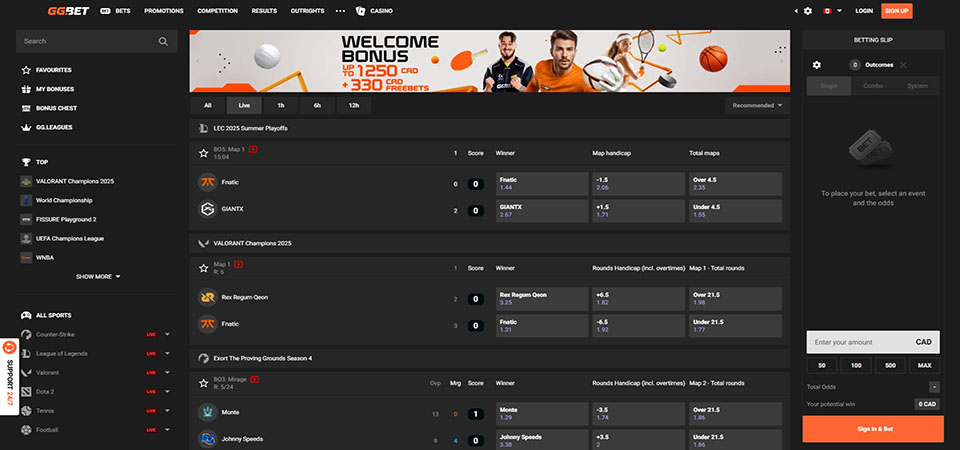This screenshot has width=960, height=450.
Task: Click the Support 24/7 widget
Action: [x=9, y=377]
